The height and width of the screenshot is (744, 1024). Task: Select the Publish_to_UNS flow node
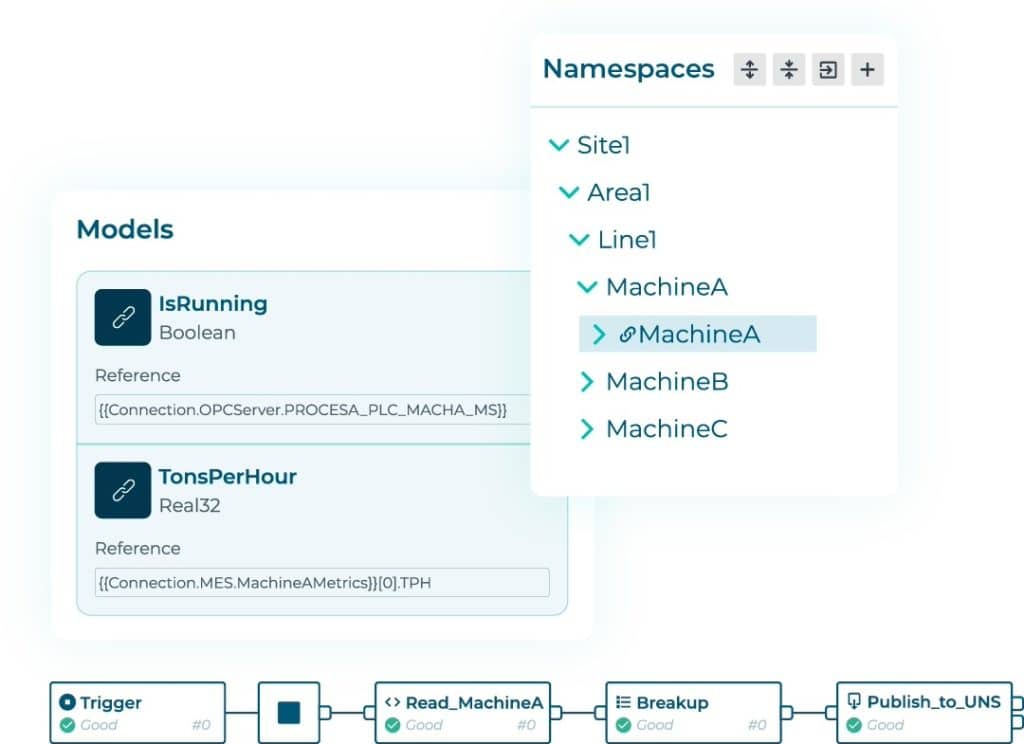(923, 712)
